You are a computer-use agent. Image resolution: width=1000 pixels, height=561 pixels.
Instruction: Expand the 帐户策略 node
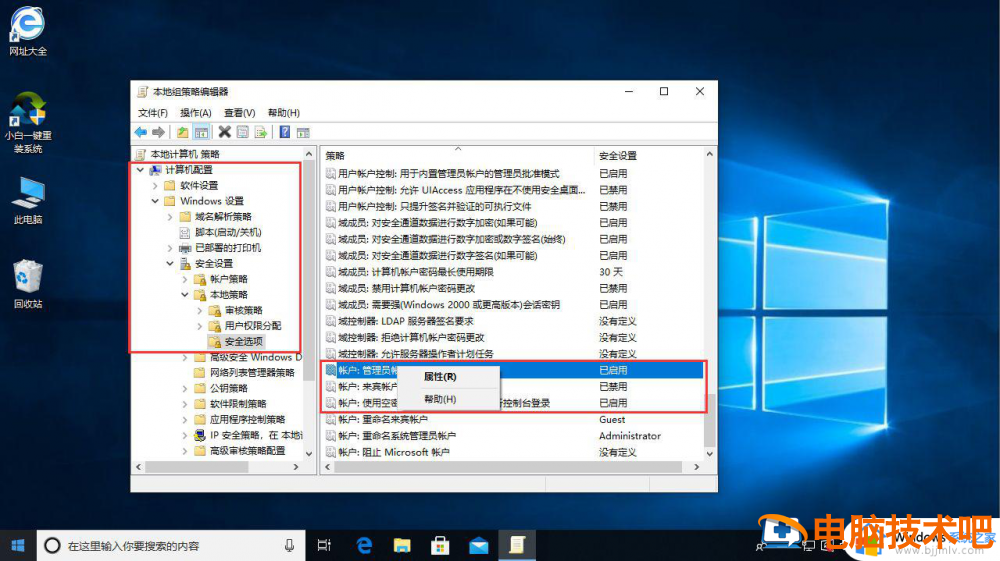pos(185,279)
